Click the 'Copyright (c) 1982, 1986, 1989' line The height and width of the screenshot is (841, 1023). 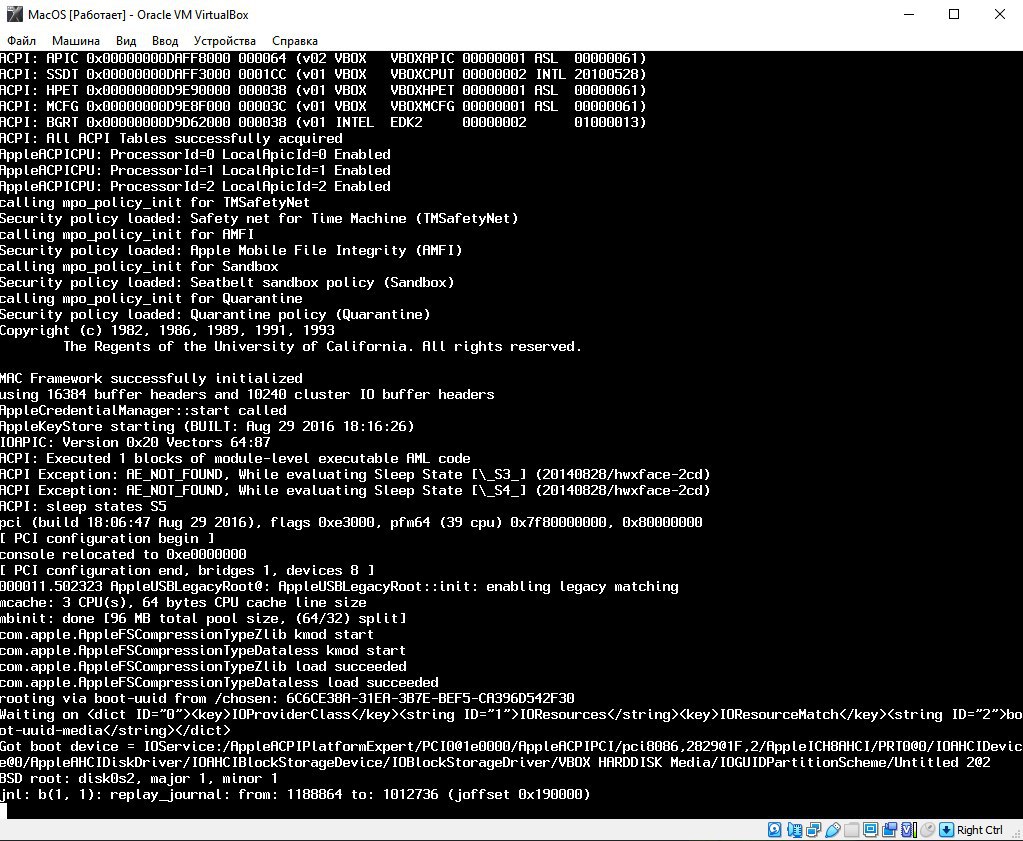coord(167,331)
